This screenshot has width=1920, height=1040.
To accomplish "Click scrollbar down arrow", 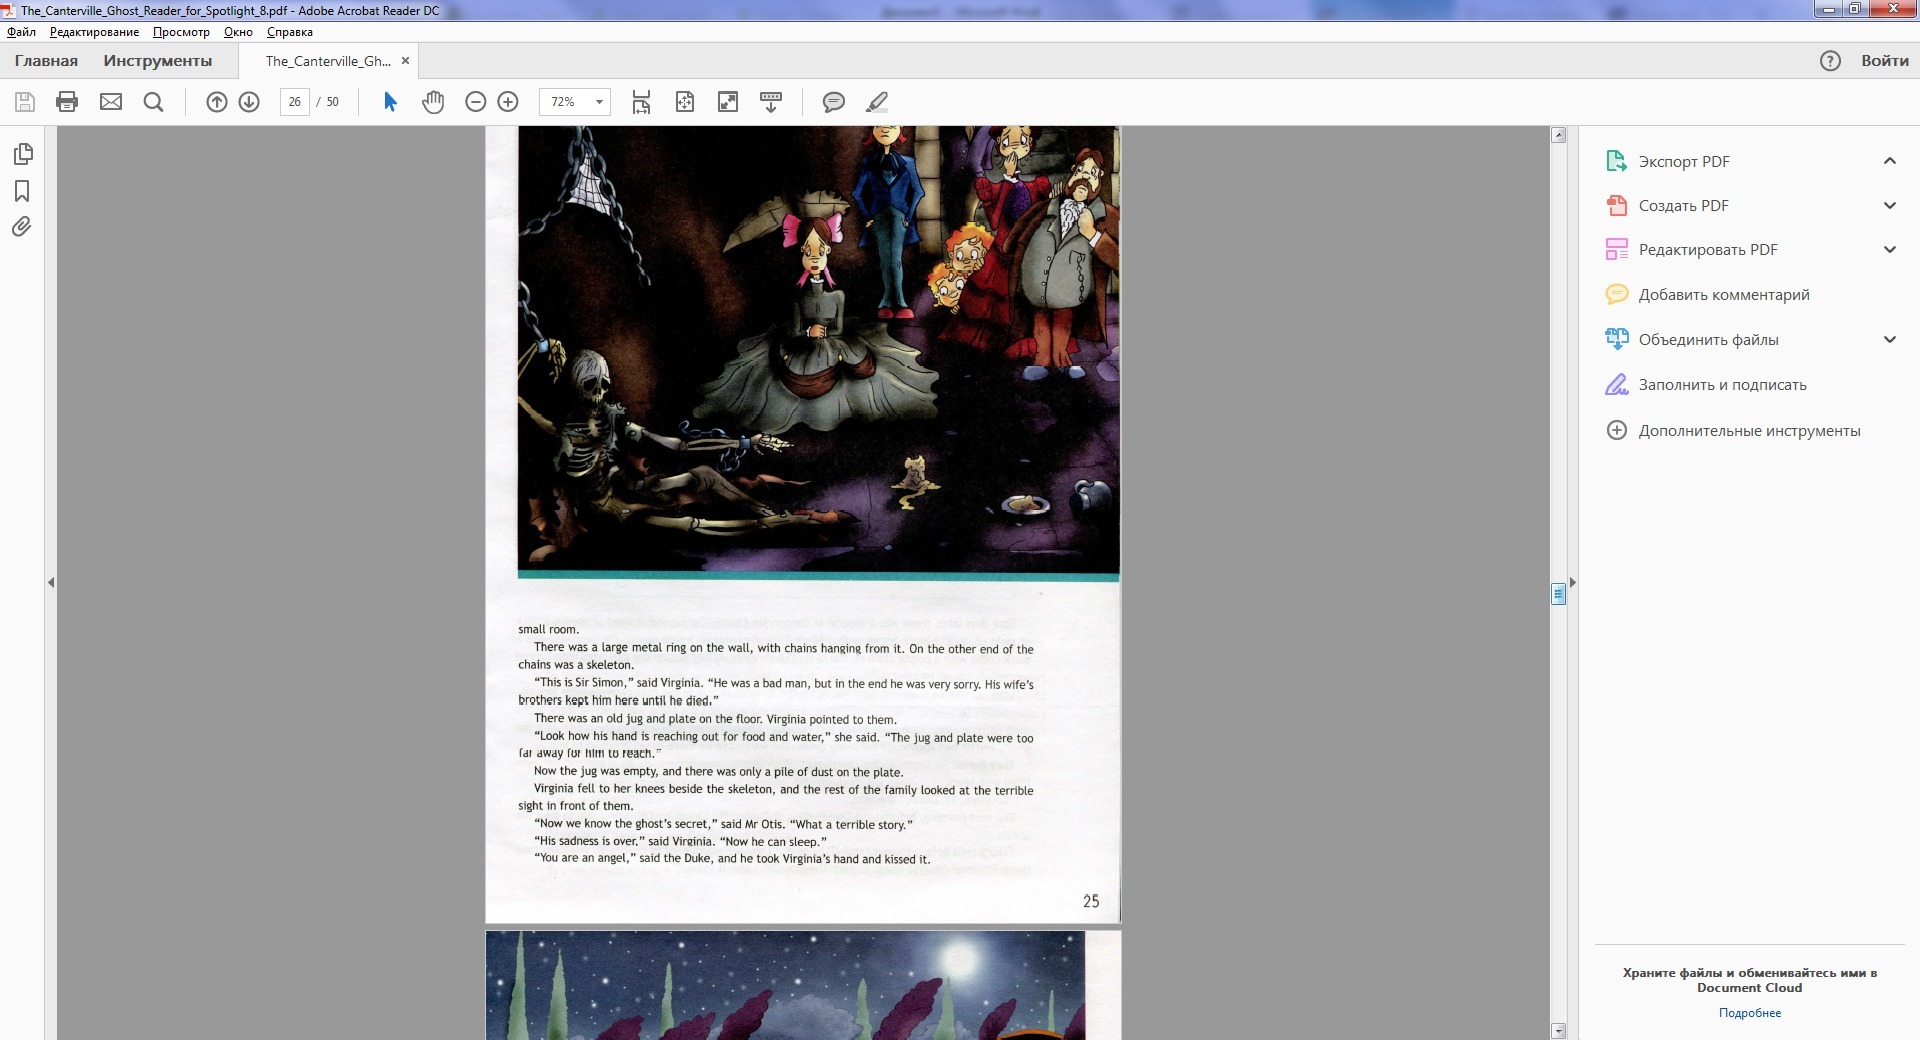I will (x=1558, y=1031).
